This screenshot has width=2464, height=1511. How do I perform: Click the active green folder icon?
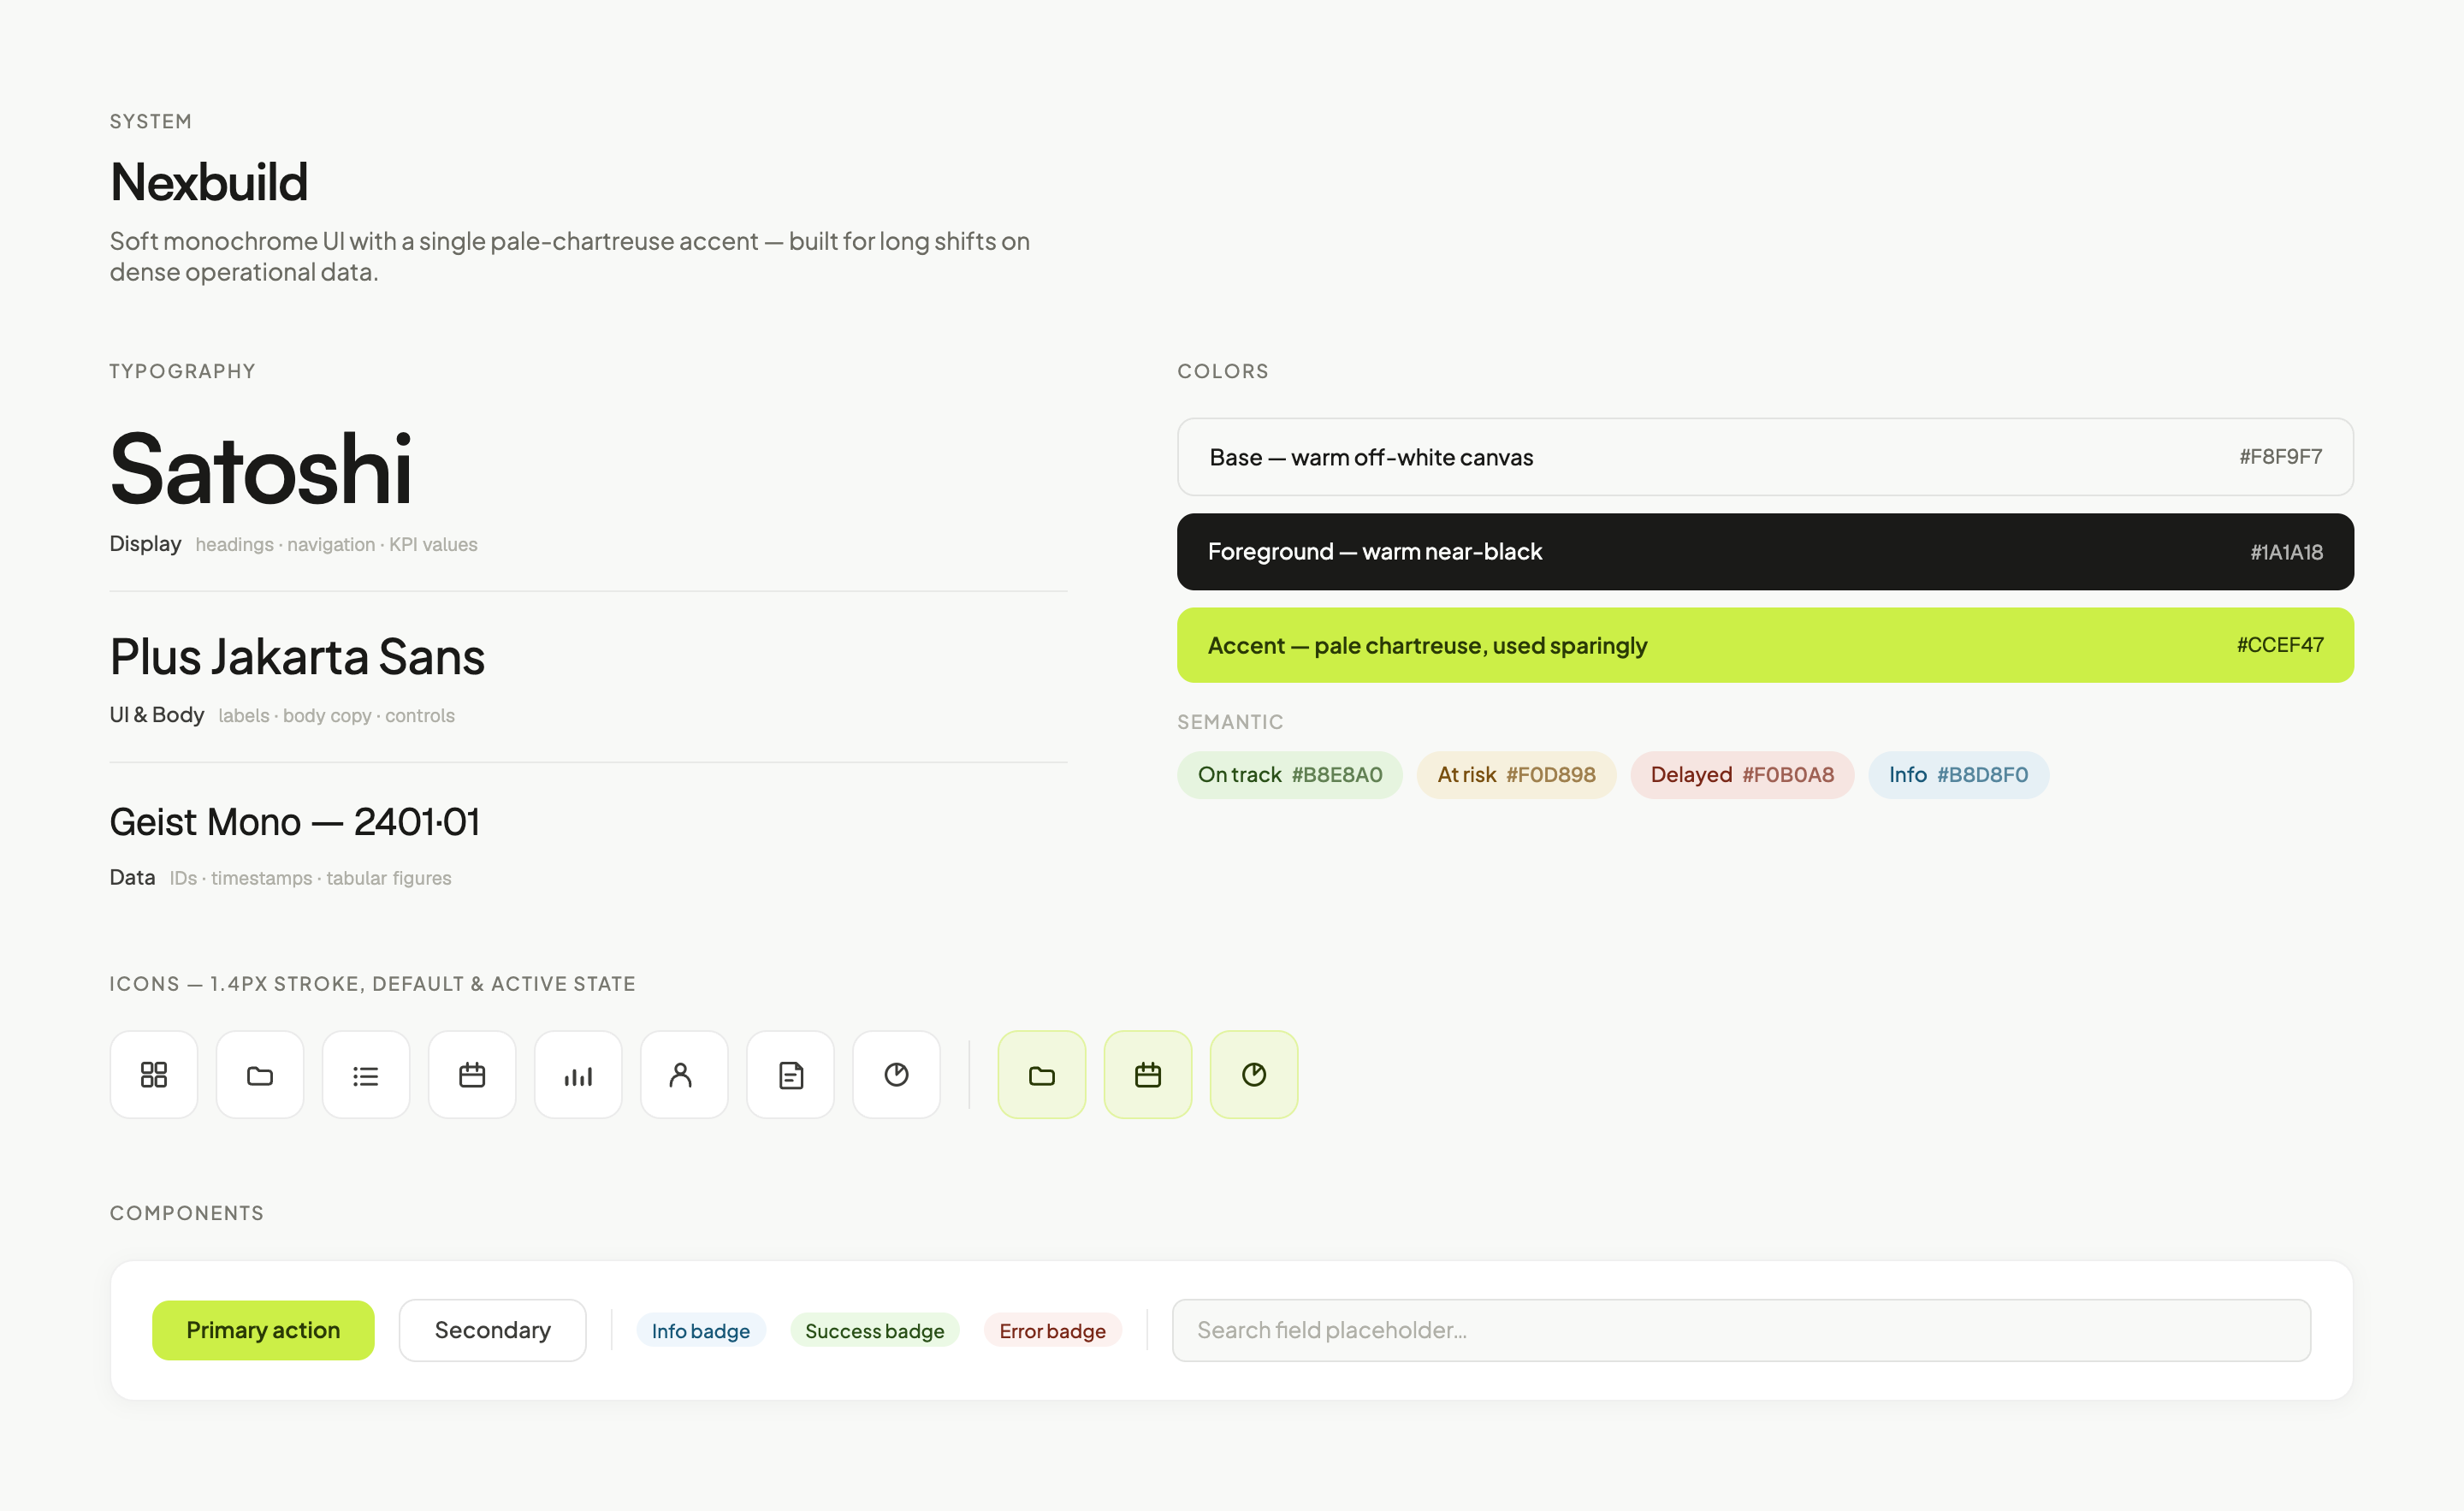click(x=1042, y=1075)
